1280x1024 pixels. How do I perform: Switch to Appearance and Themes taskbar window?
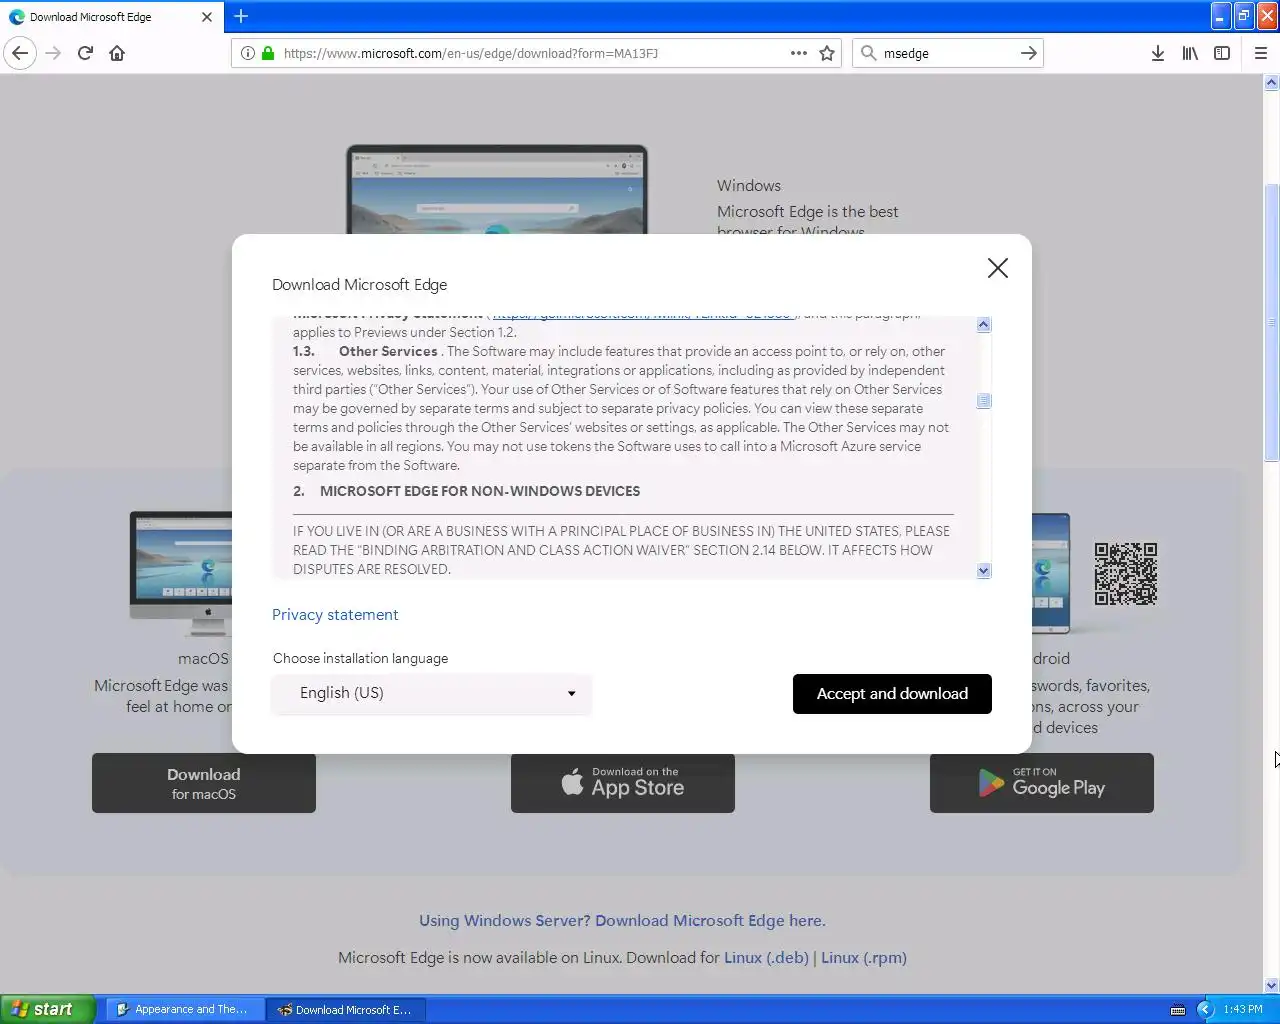(x=185, y=1009)
